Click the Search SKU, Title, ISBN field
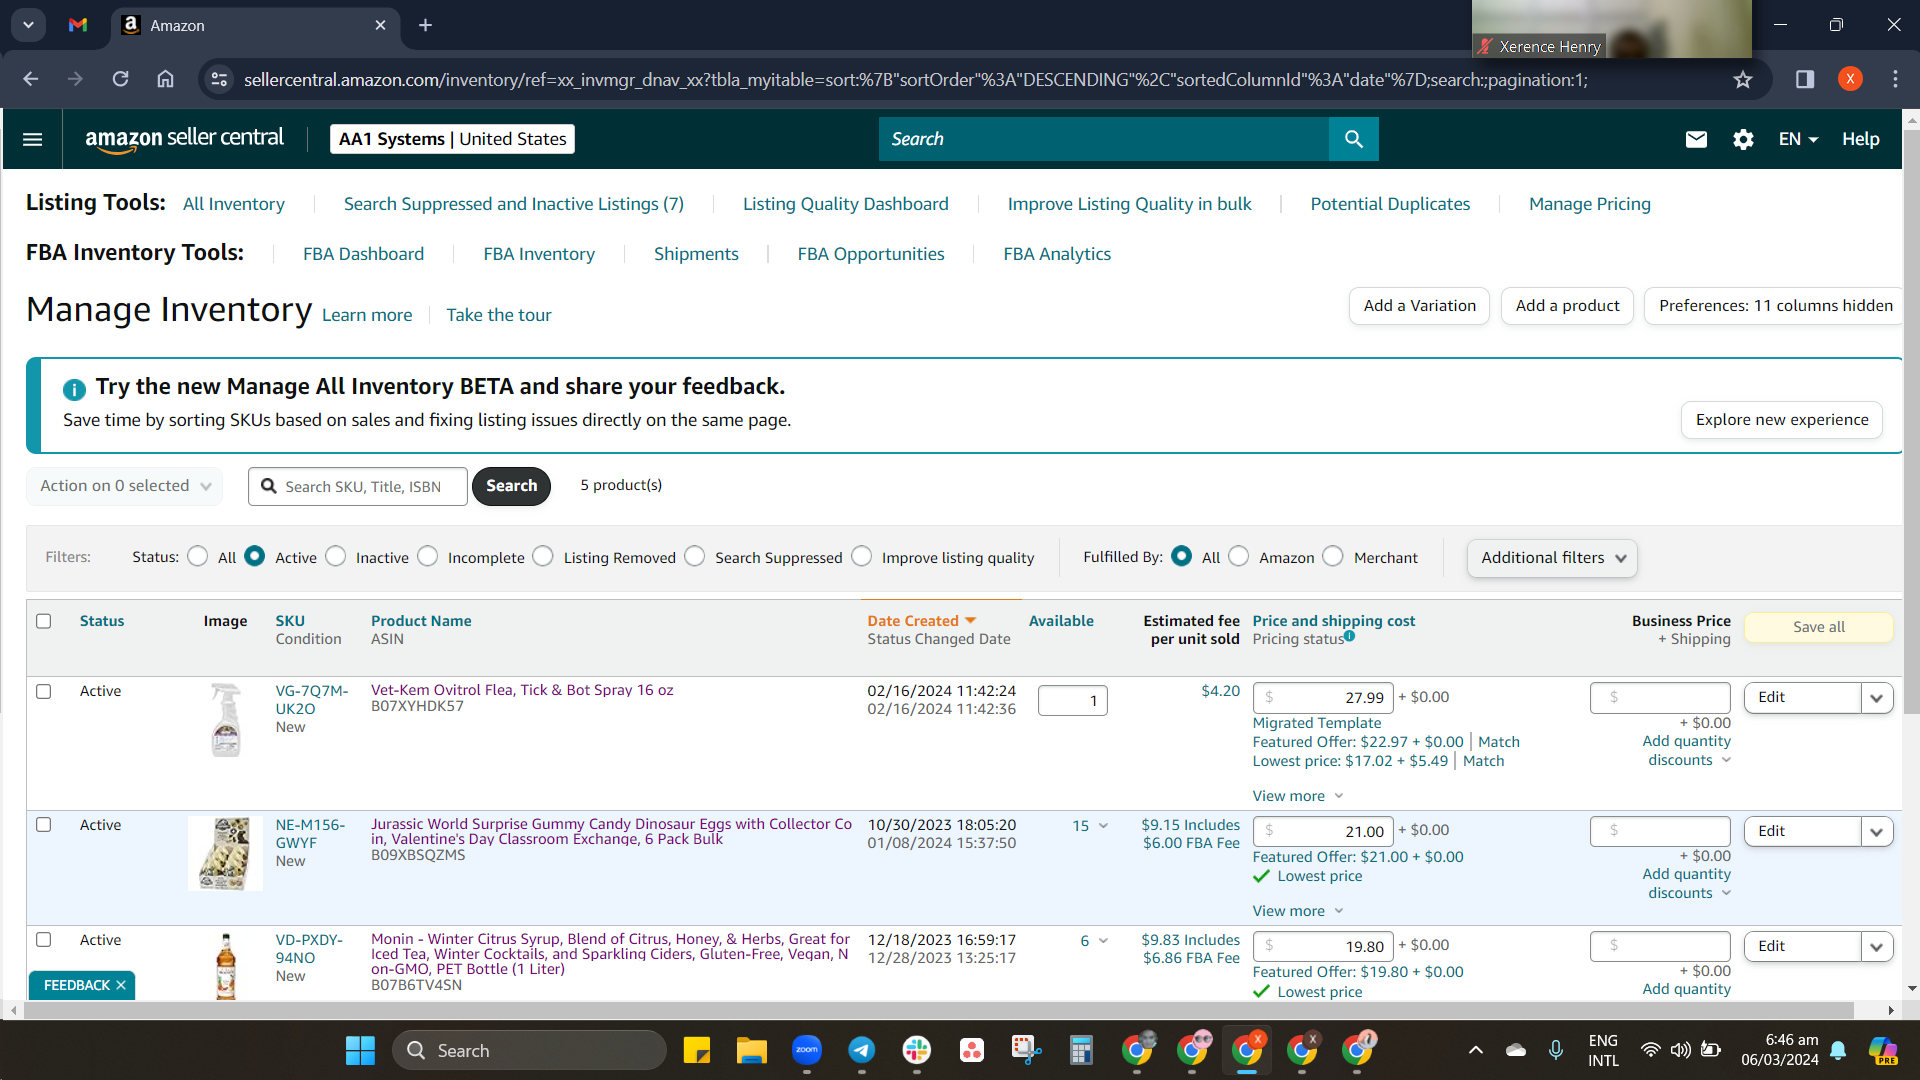 tap(358, 486)
